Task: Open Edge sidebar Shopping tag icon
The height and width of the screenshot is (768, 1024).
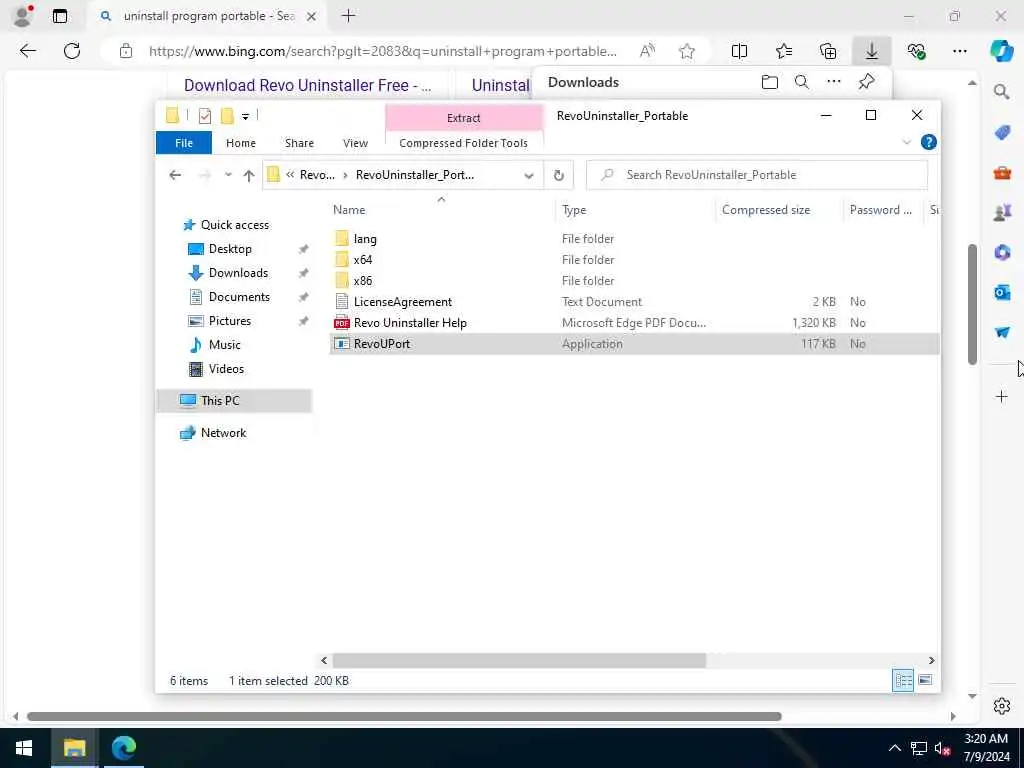Action: pyautogui.click(x=1002, y=133)
